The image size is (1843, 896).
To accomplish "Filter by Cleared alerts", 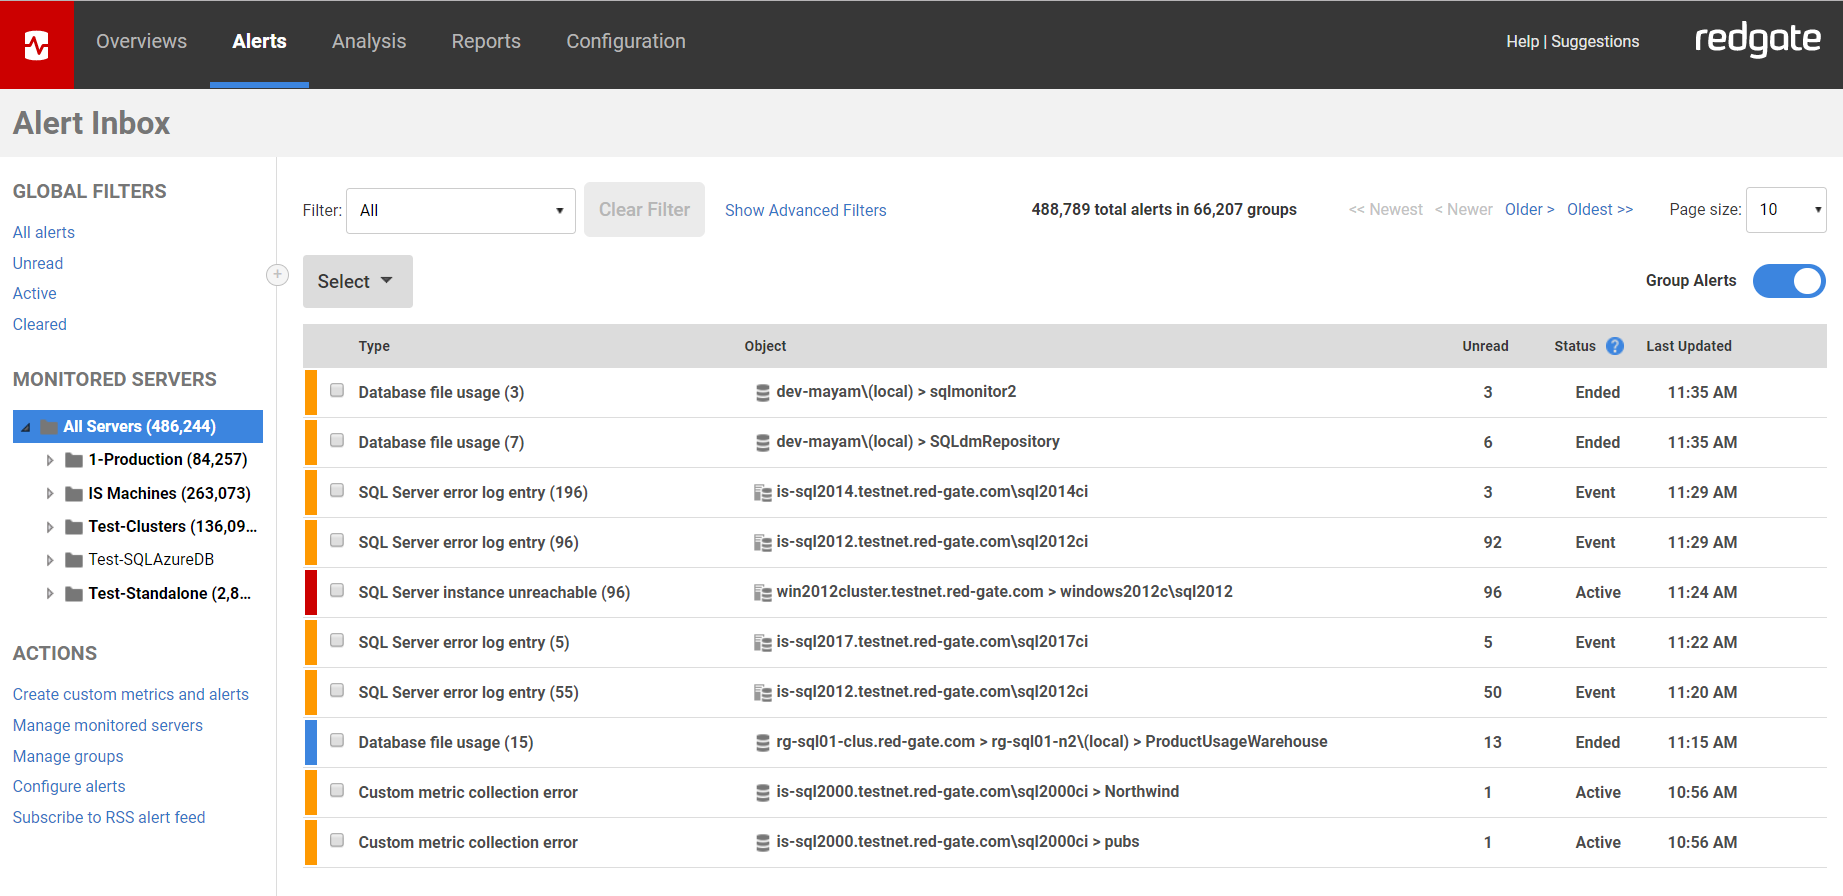I will [x=40, y=325].
